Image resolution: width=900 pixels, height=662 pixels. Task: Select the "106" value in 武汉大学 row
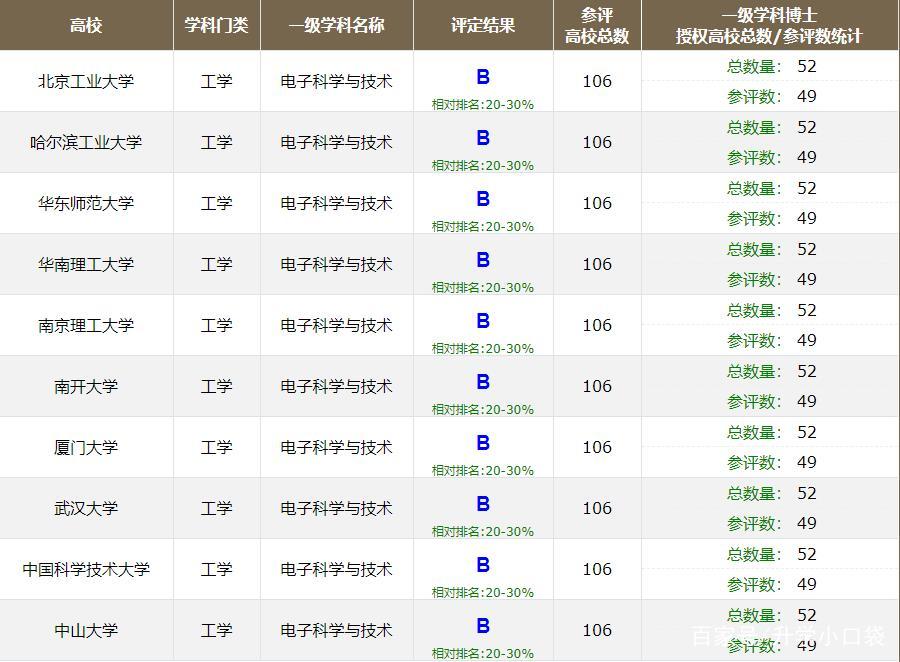(597, 508)
